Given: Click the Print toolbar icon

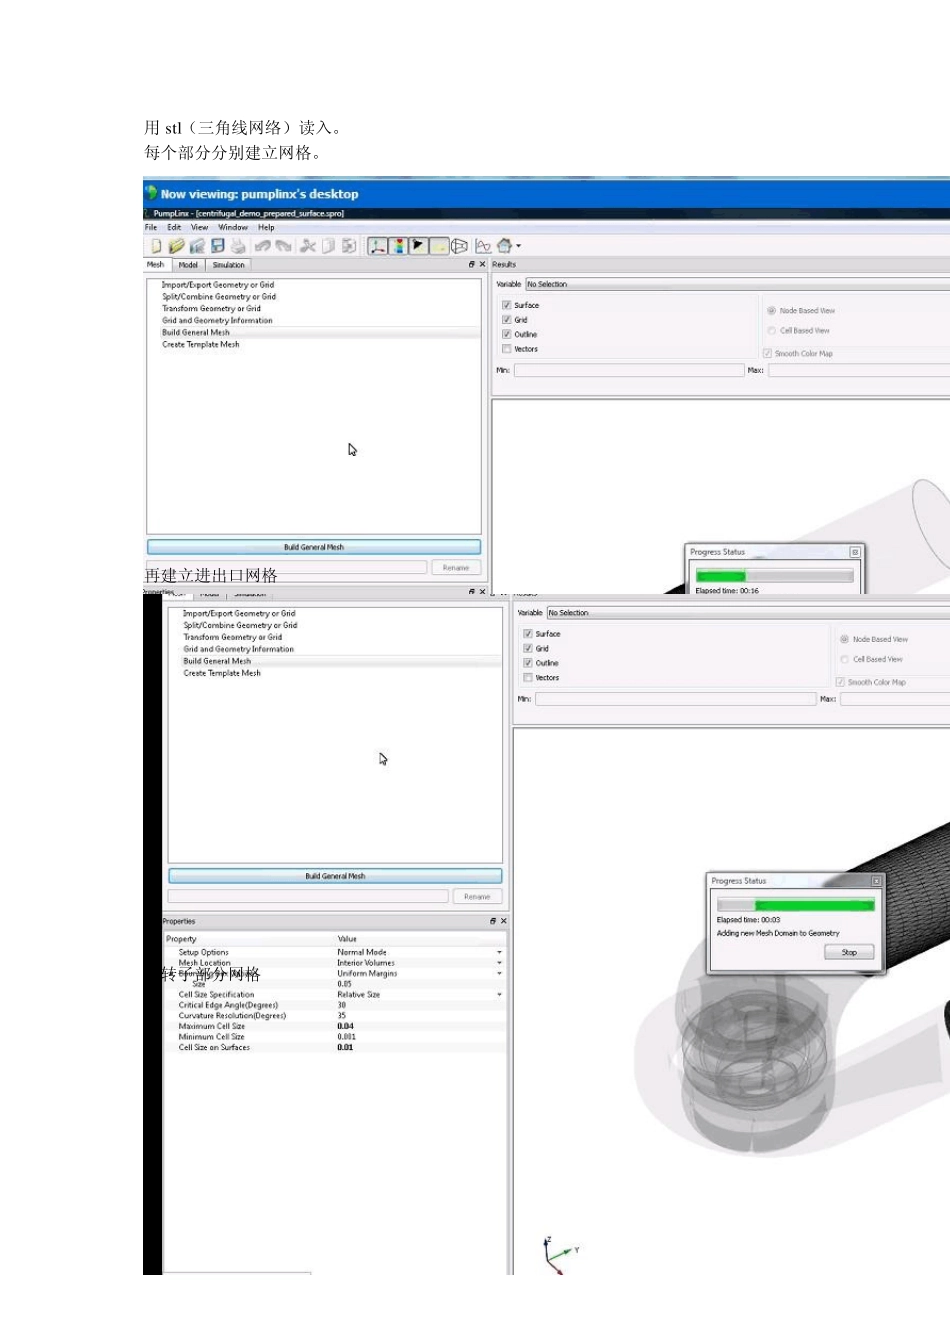Looking at the screenshot, I should pos(238,246).
